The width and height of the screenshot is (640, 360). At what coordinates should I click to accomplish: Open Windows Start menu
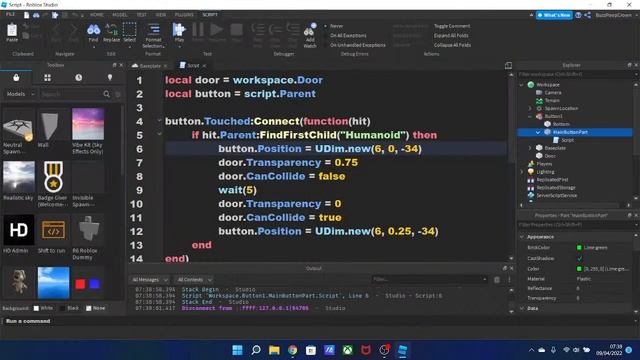pos(237,350)
